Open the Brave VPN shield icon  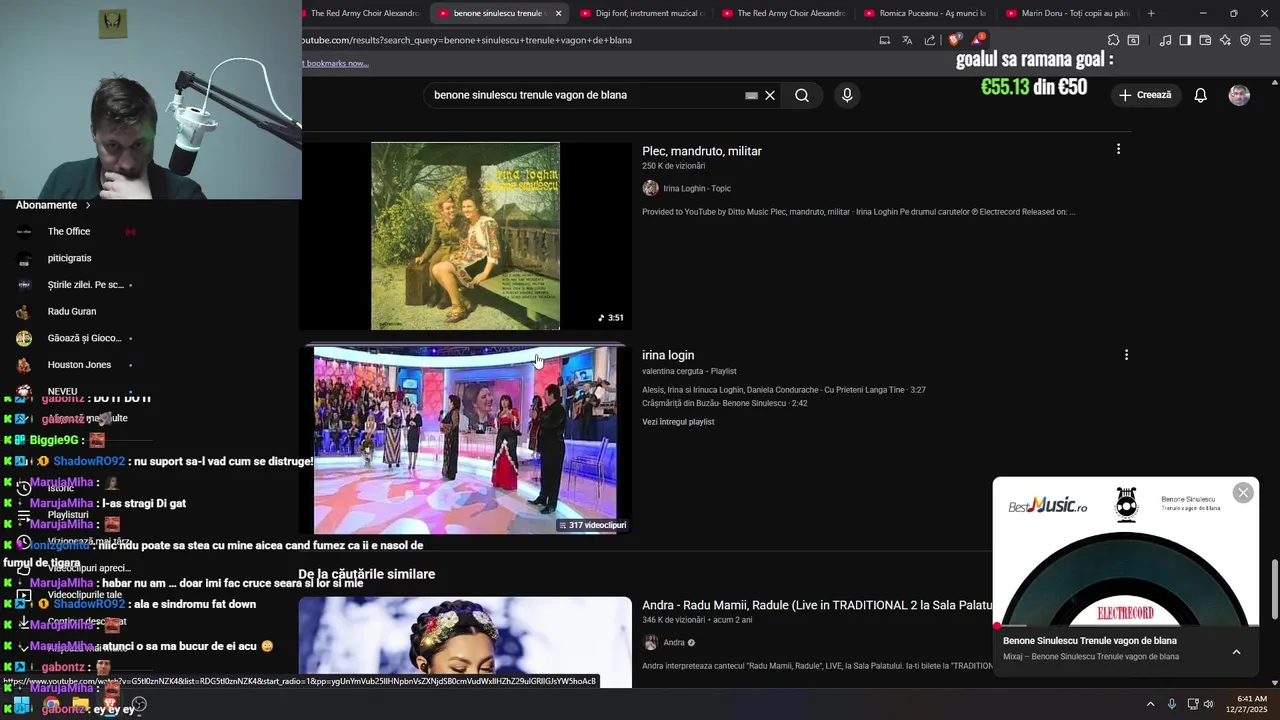(x=1245, y=40)
